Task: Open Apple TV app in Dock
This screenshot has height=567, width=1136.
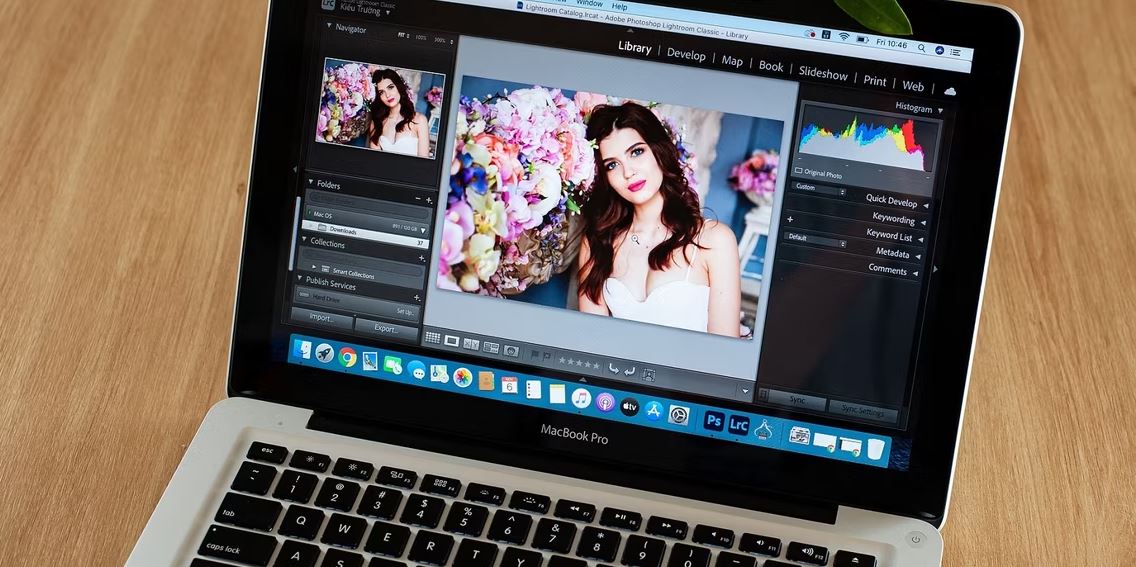Action: click(x=629, y=406)
